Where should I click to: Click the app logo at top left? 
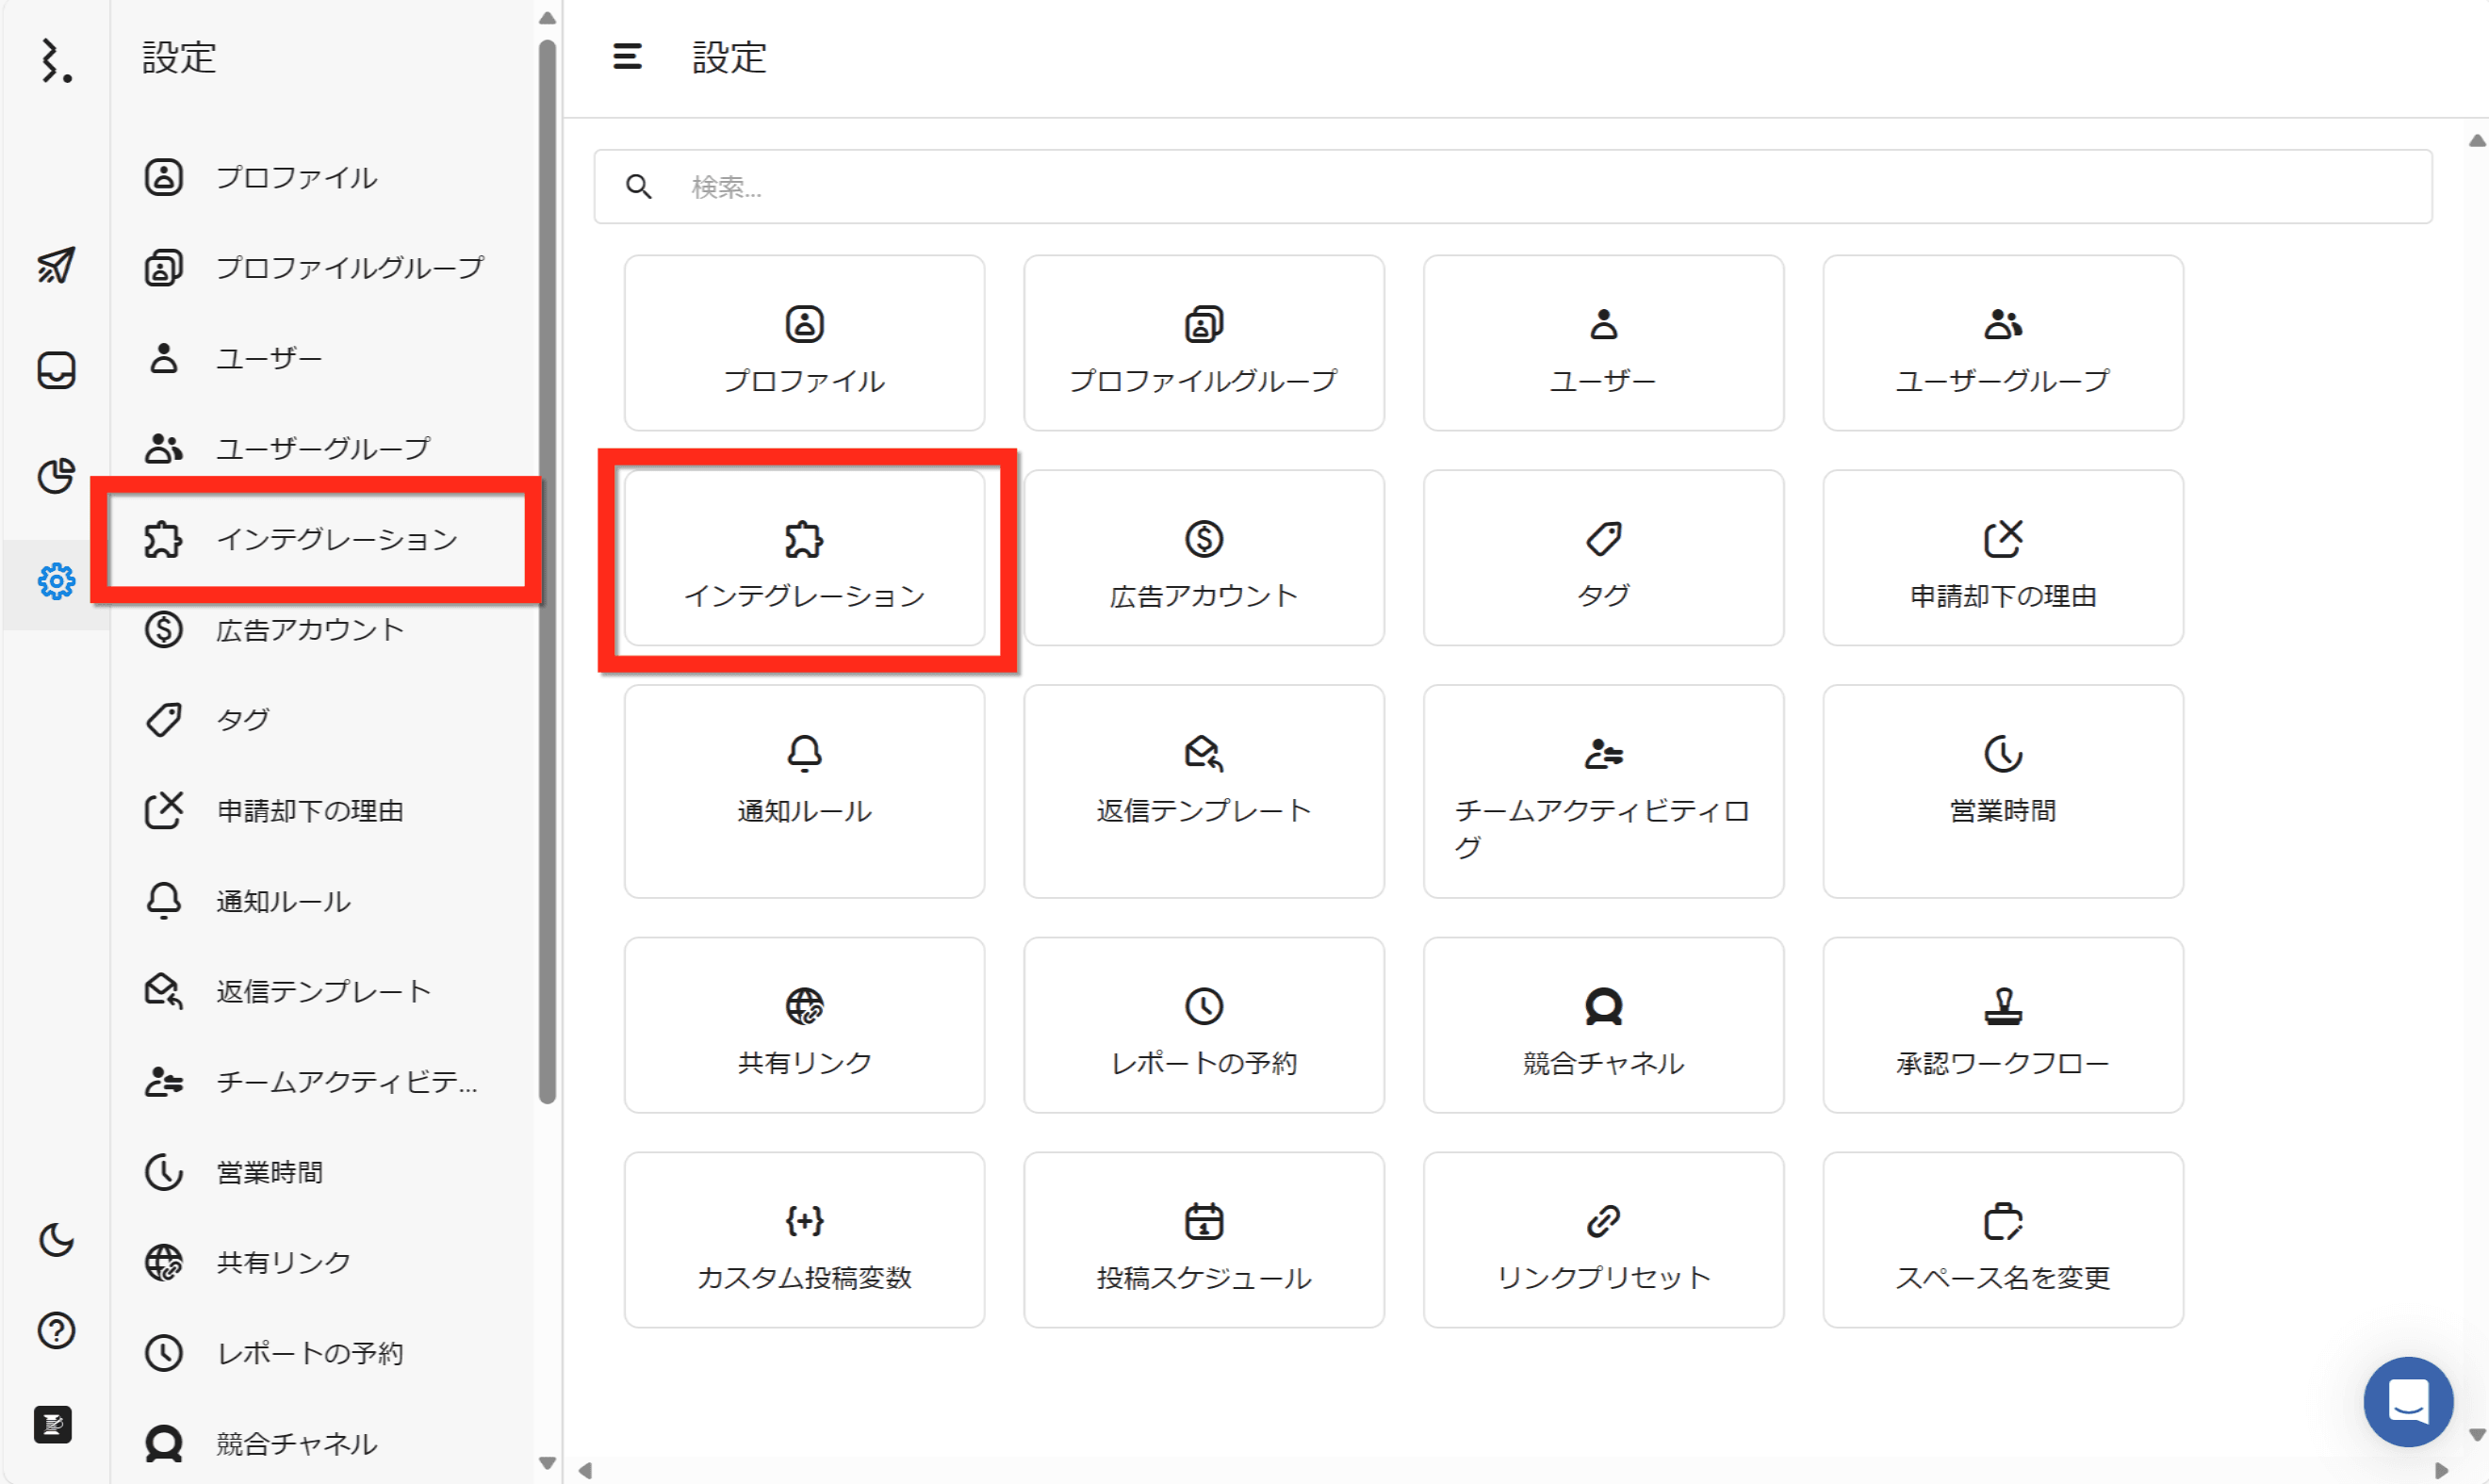[56, 60]
